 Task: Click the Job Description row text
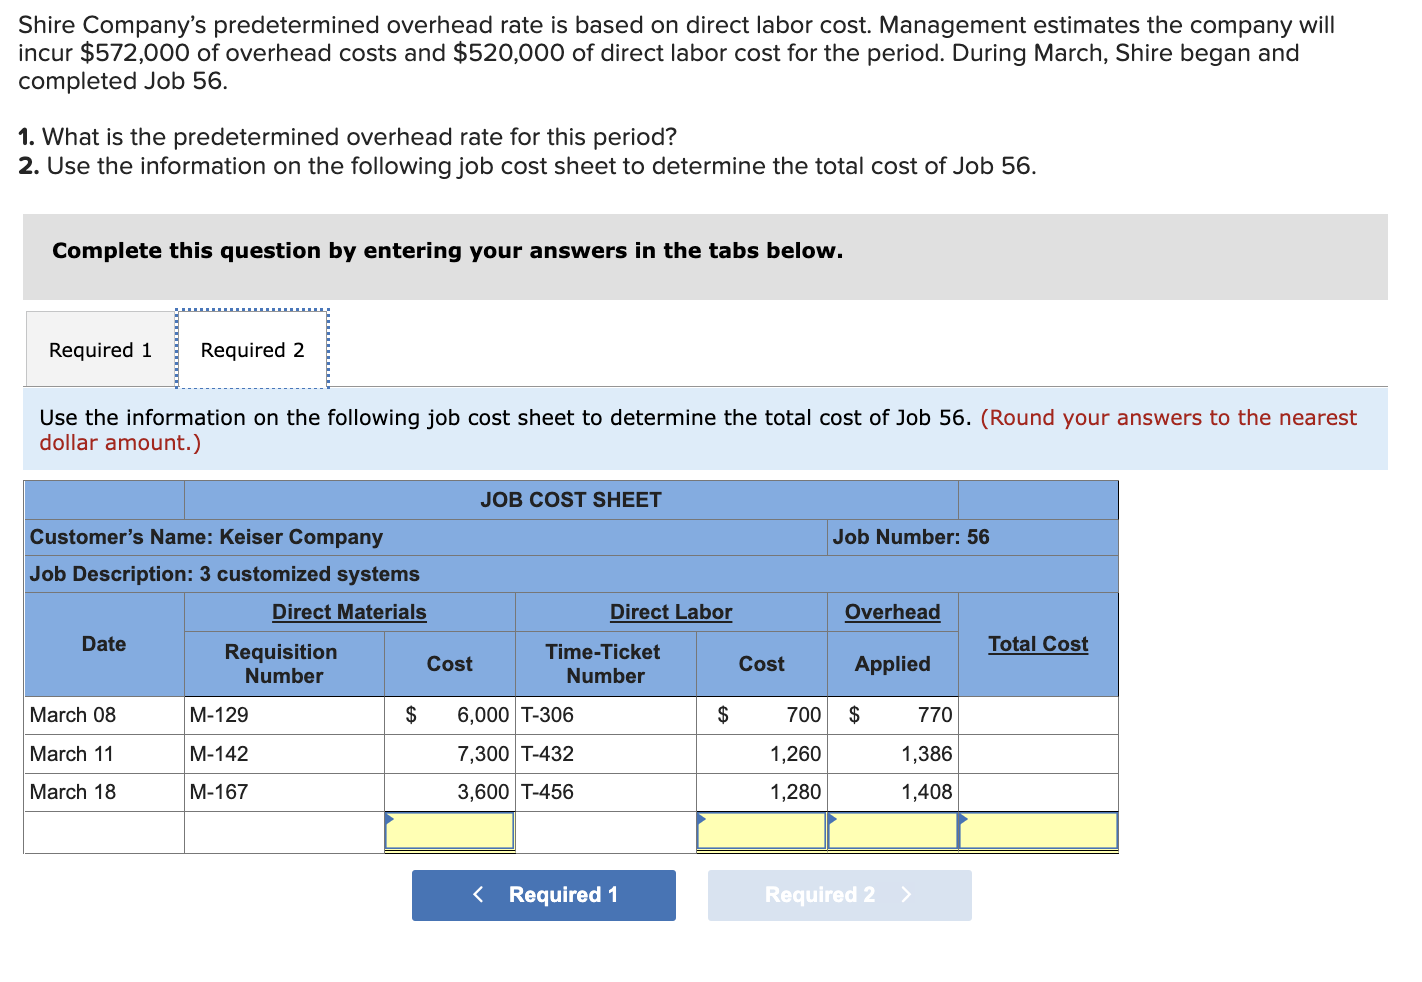click(x=225, y=574)
